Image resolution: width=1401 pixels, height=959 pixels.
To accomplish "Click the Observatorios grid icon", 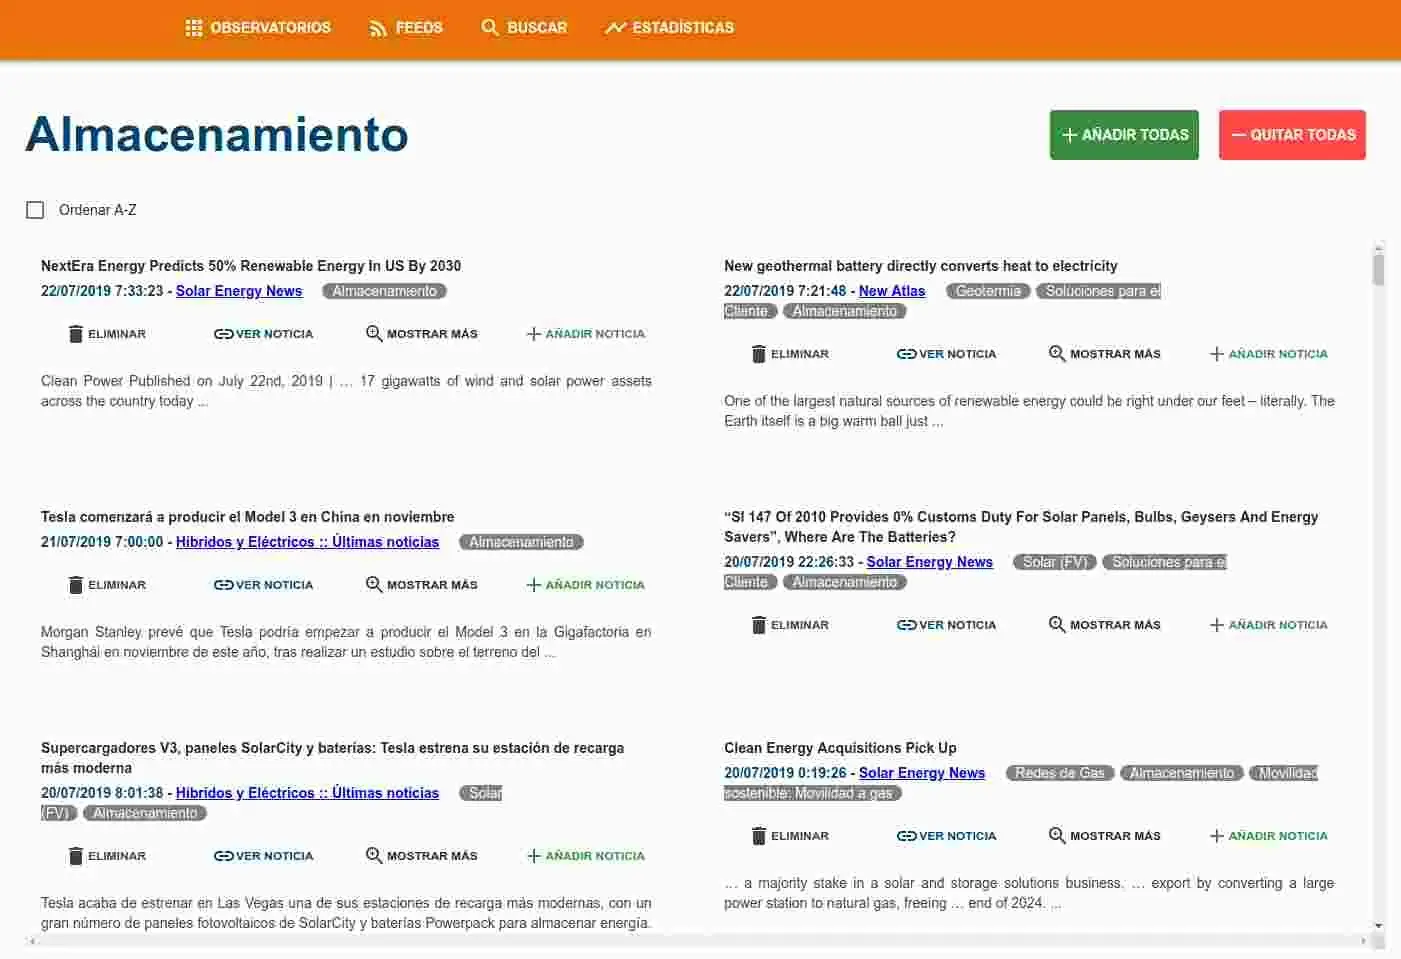I will (x=194, y=28).
